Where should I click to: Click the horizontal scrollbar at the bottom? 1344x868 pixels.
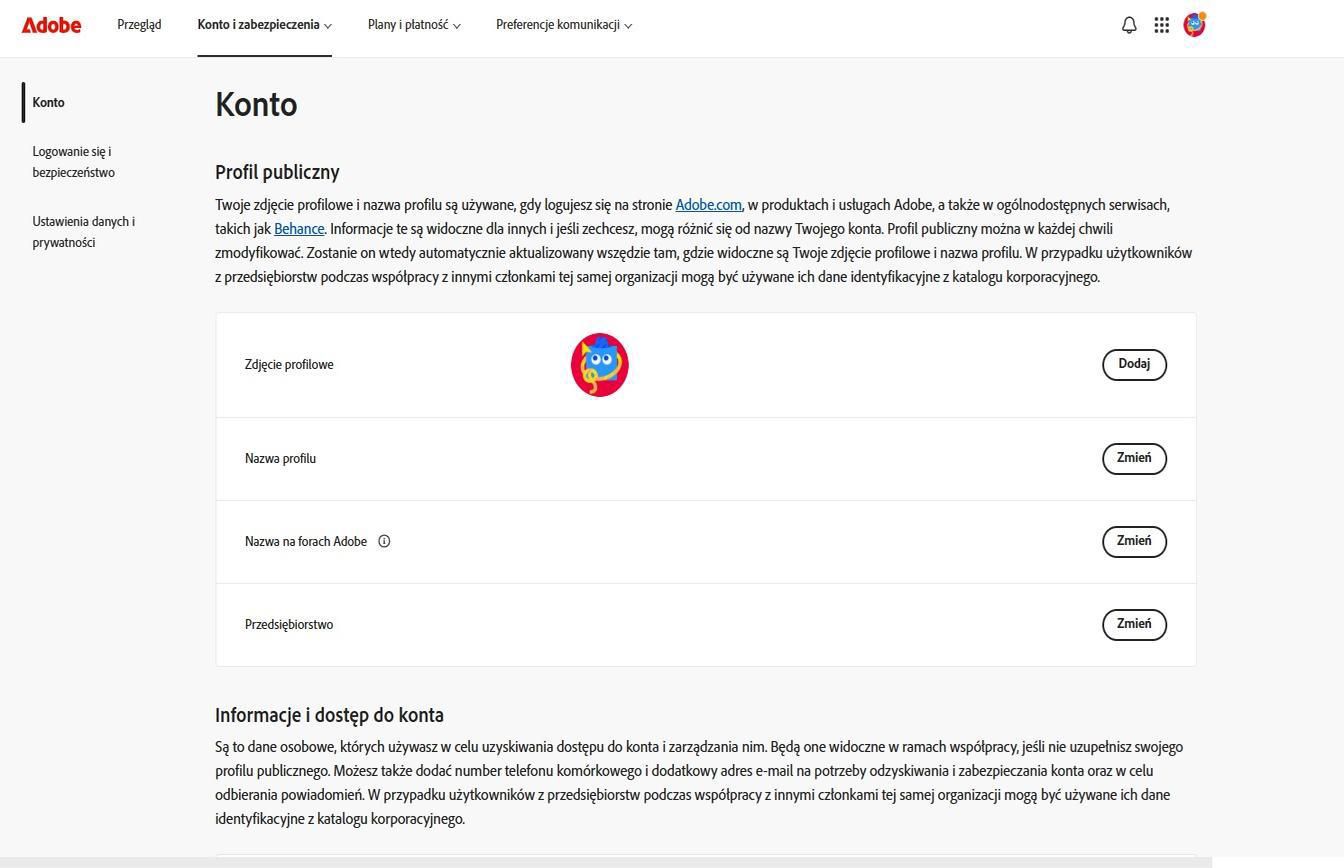605,862
